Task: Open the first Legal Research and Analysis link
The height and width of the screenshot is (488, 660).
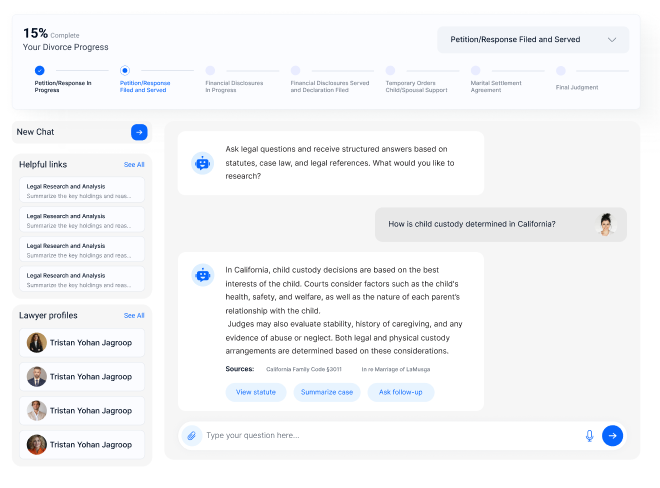Action: [x=81, y=190]
